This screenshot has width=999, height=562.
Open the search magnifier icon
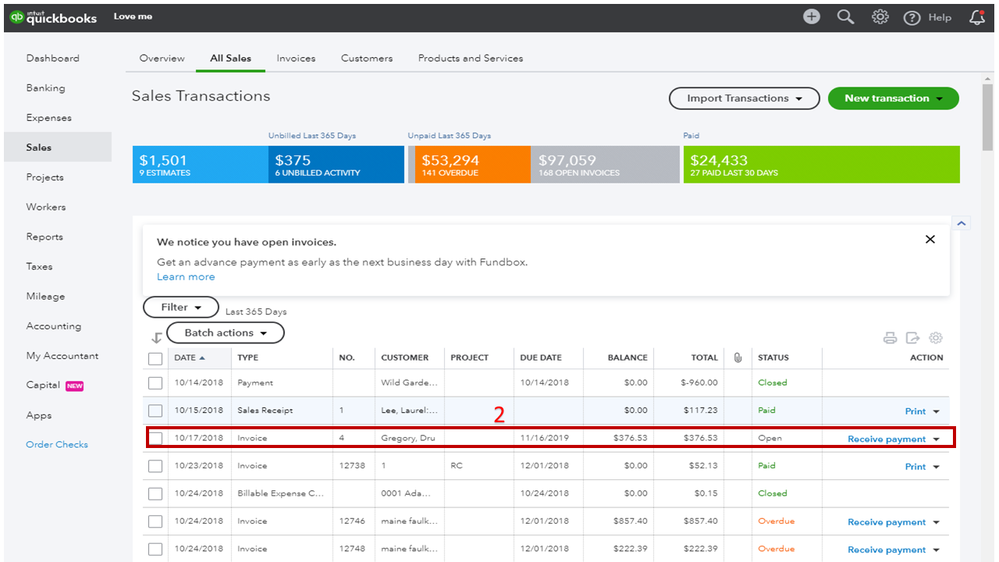pos(845,17)
